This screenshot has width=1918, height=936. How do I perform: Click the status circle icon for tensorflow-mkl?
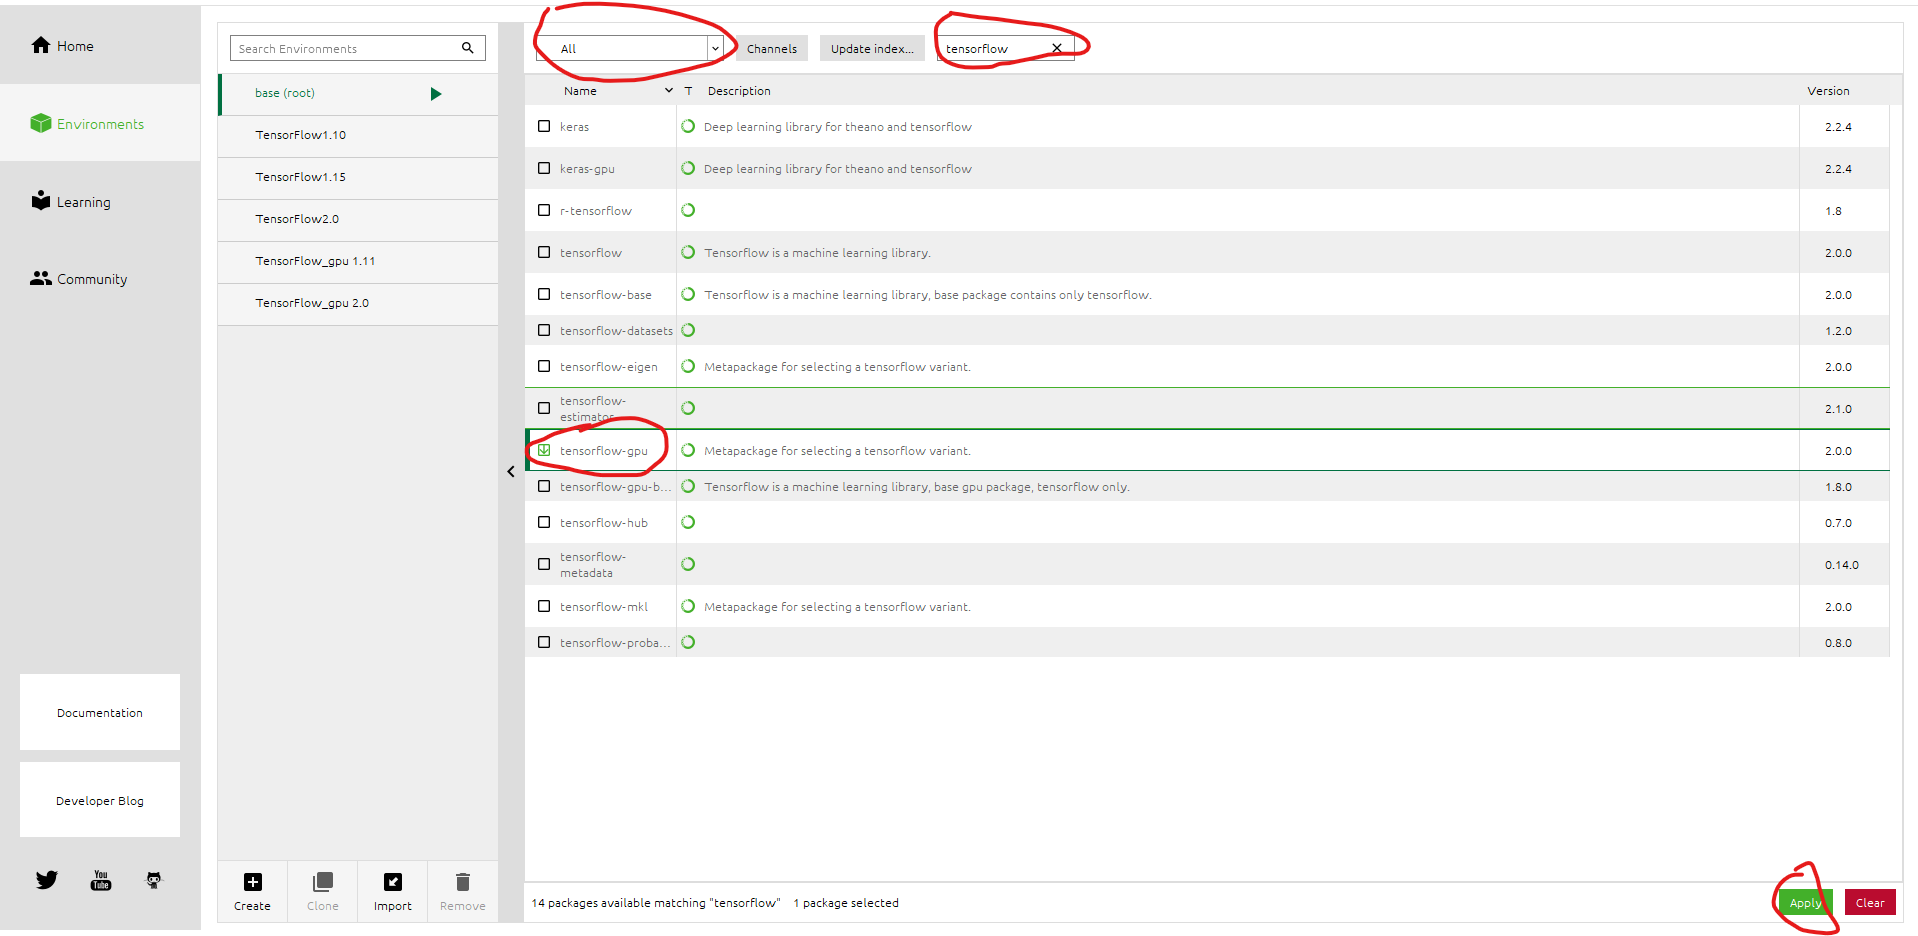[688, 606]
